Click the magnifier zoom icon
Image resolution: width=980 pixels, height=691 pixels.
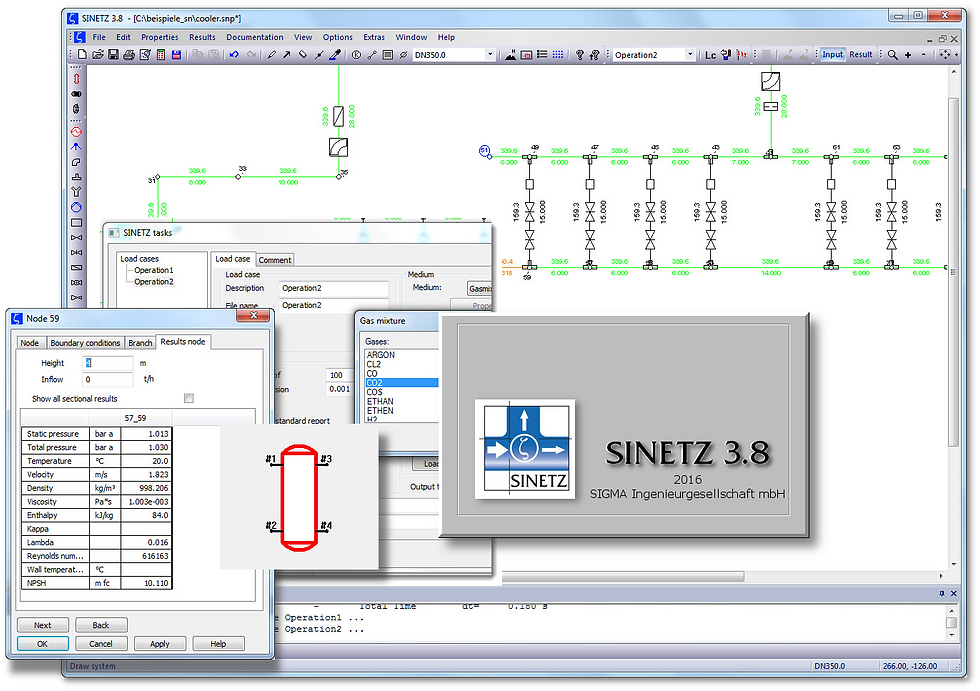click(893, 55)
